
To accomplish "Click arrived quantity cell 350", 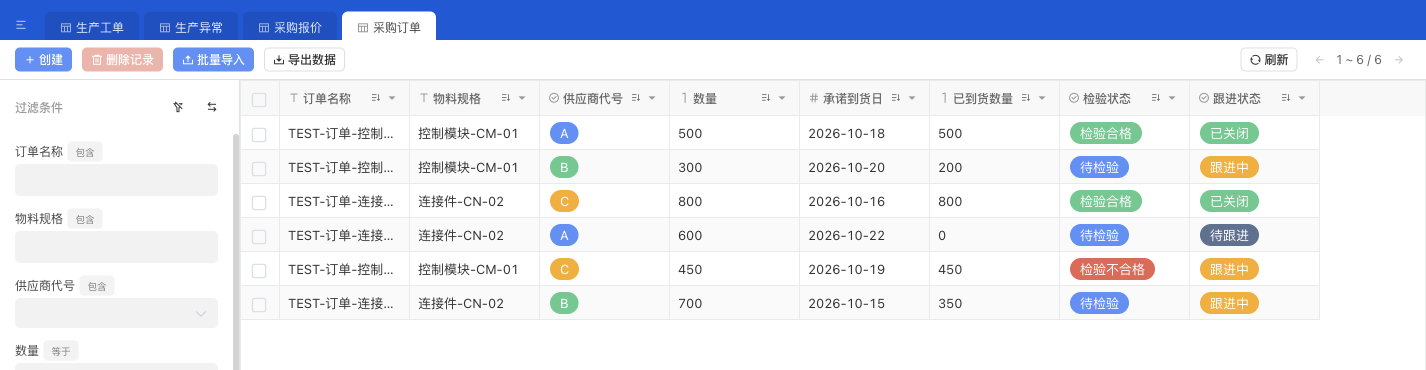I will (994, 303).
